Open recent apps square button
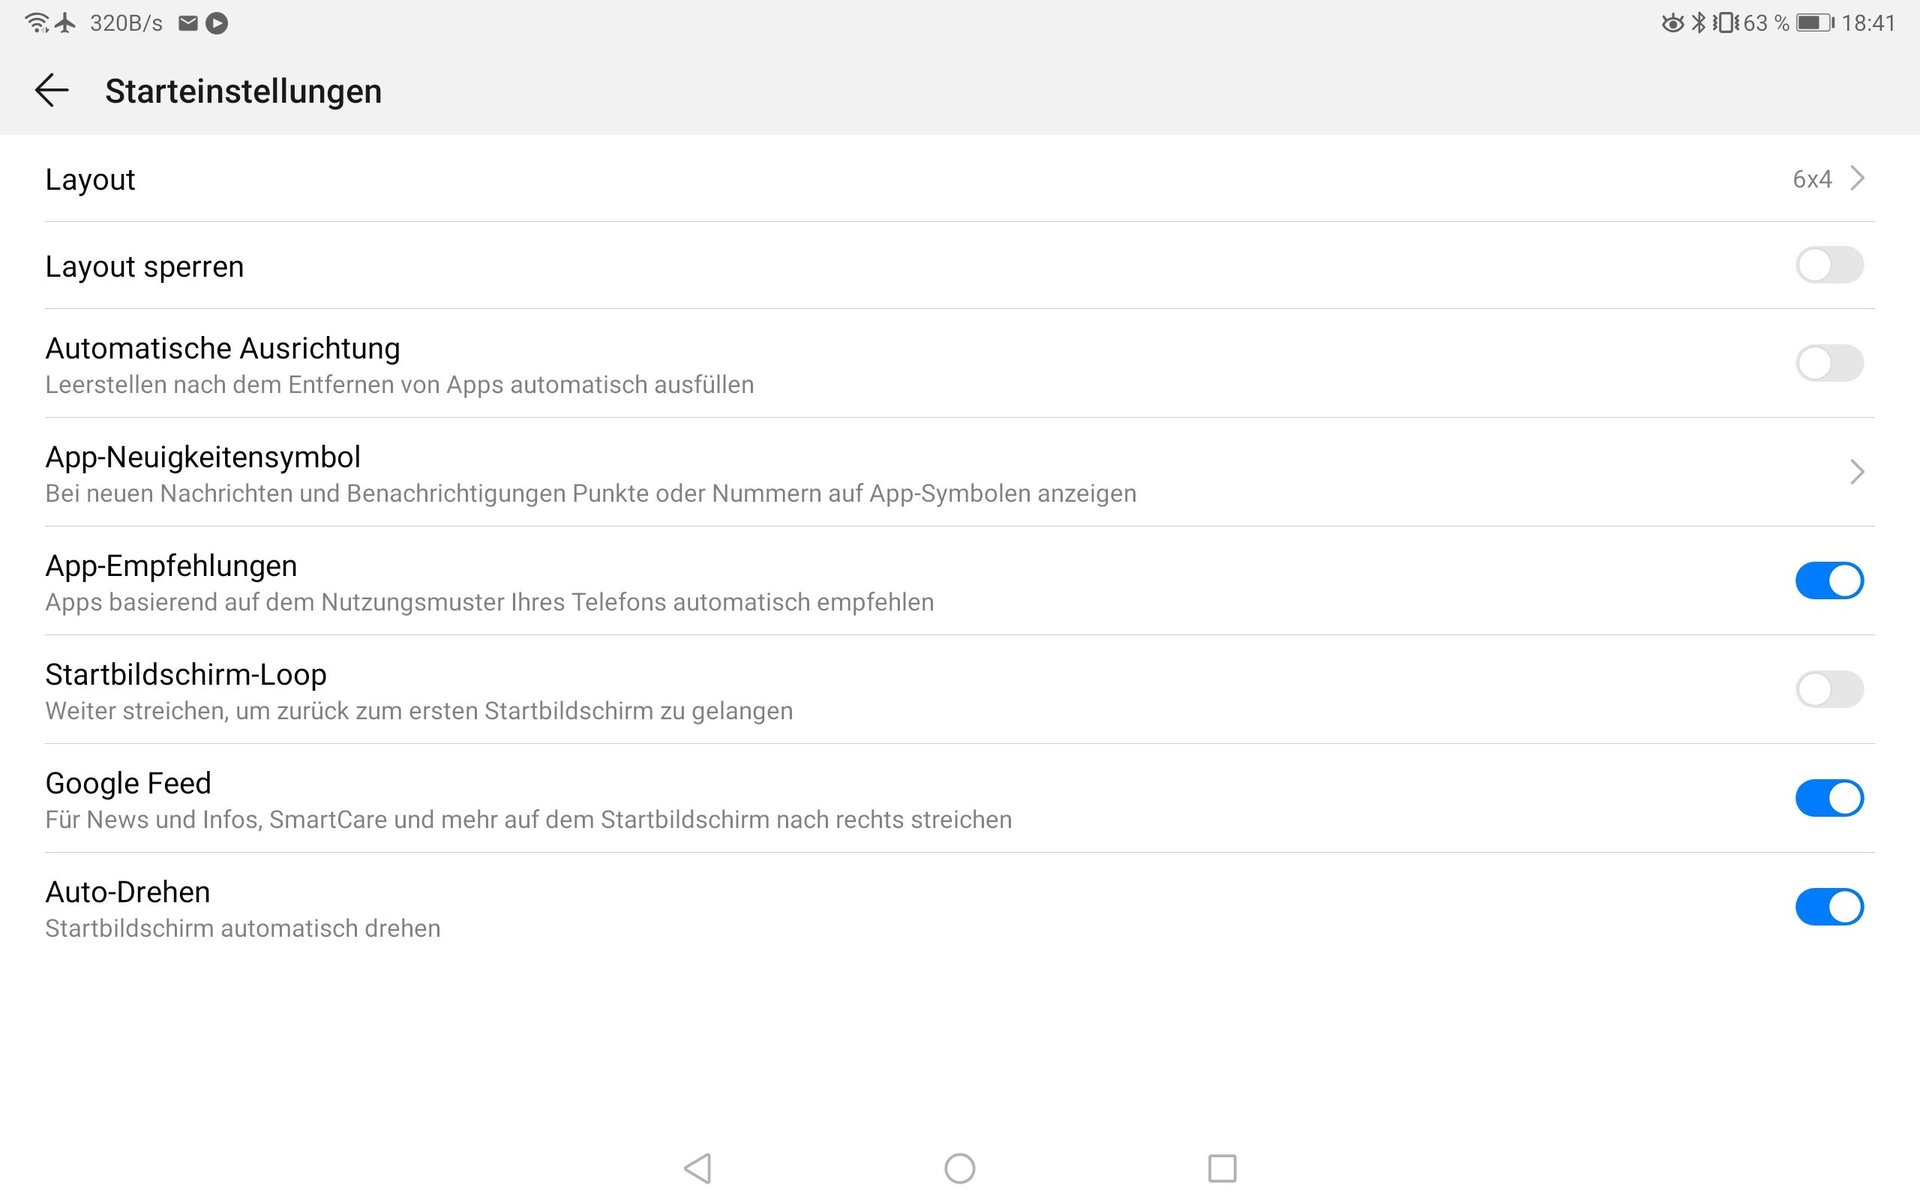This screenshot has width=1920, height=1200. (1222, 1168)
